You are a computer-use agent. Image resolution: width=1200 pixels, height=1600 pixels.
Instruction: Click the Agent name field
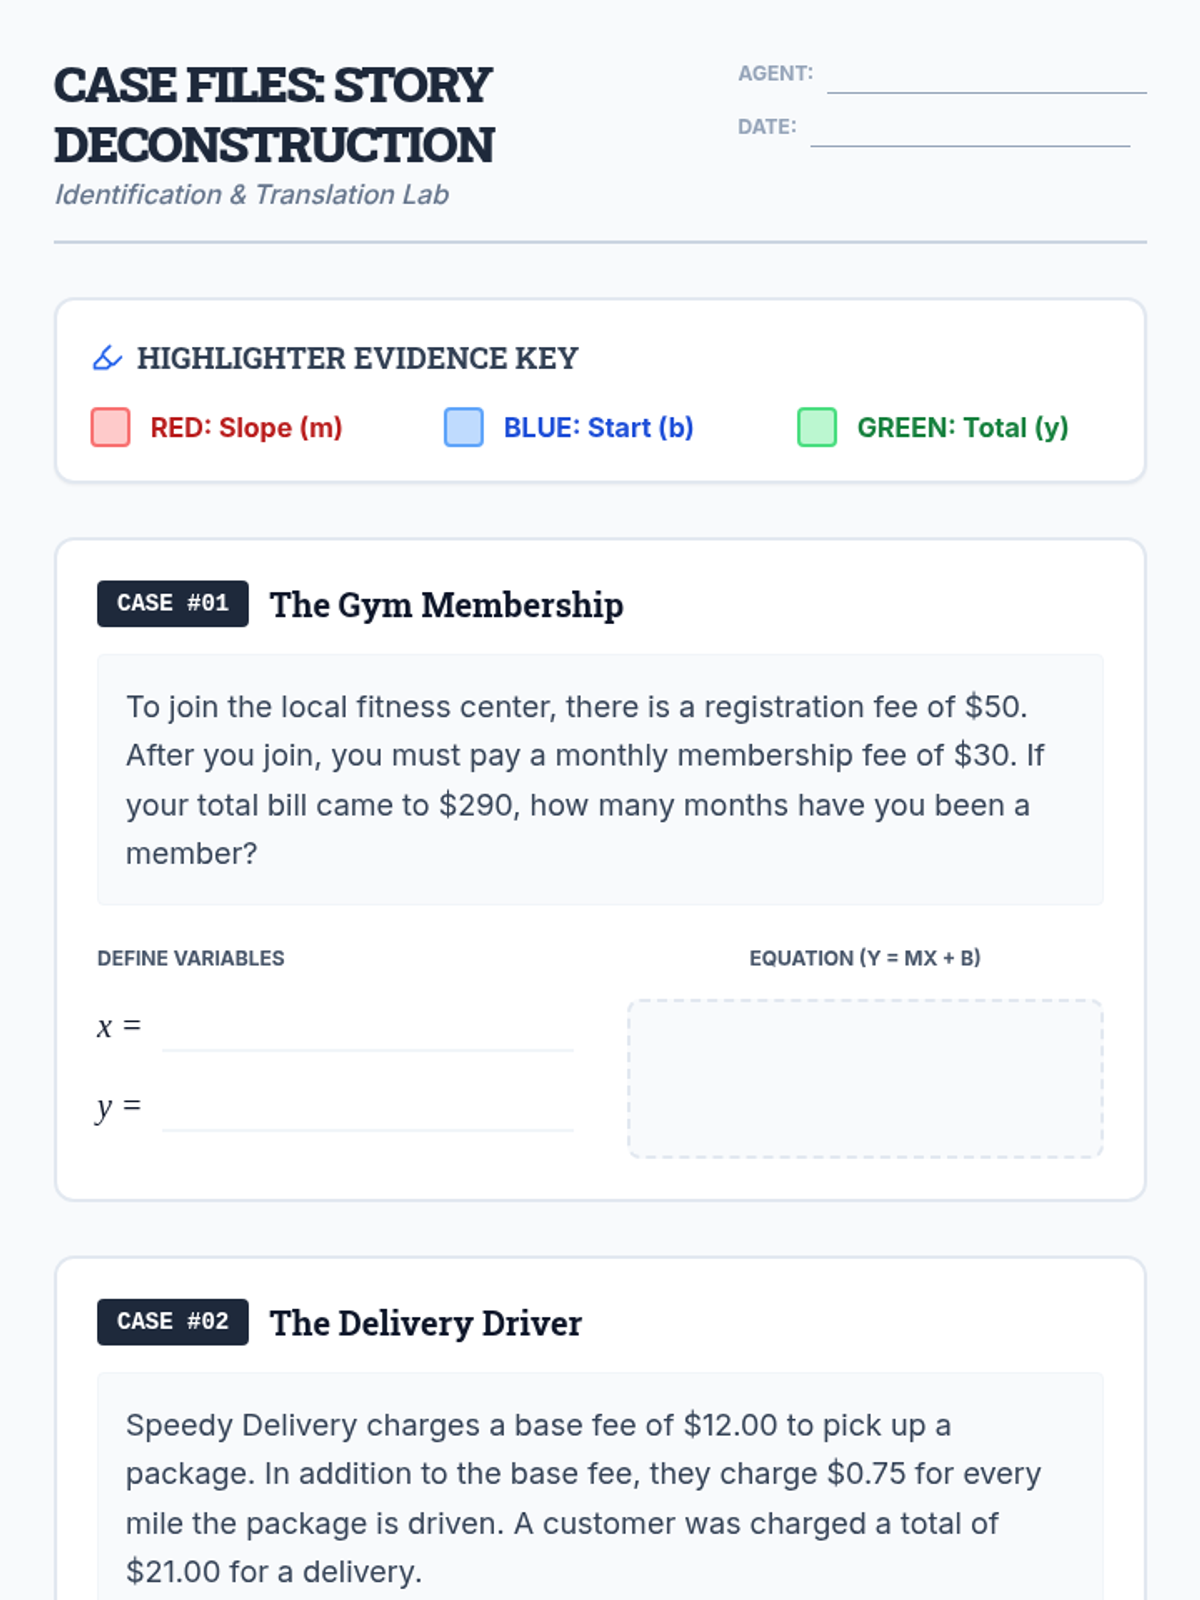click(987, 74)
